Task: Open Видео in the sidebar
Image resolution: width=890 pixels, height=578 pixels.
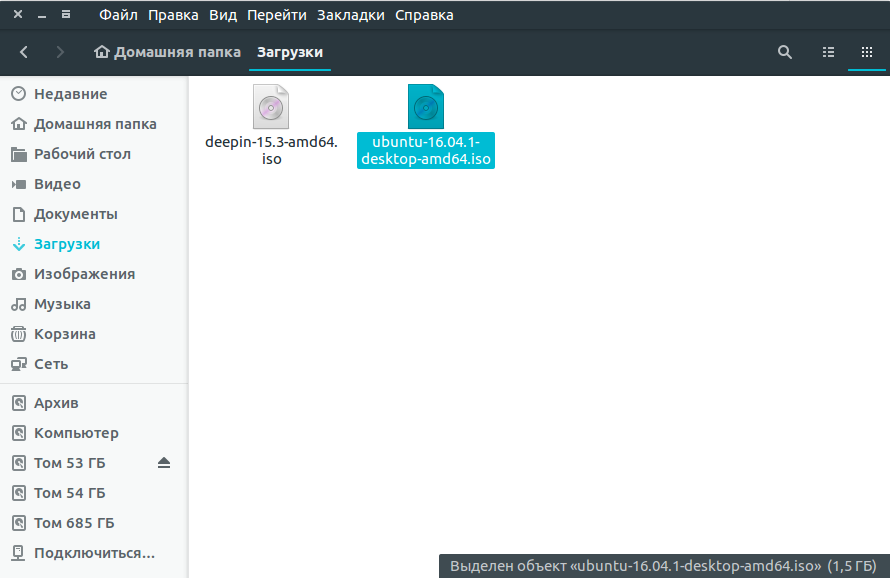Action: (x=94, y=184)
